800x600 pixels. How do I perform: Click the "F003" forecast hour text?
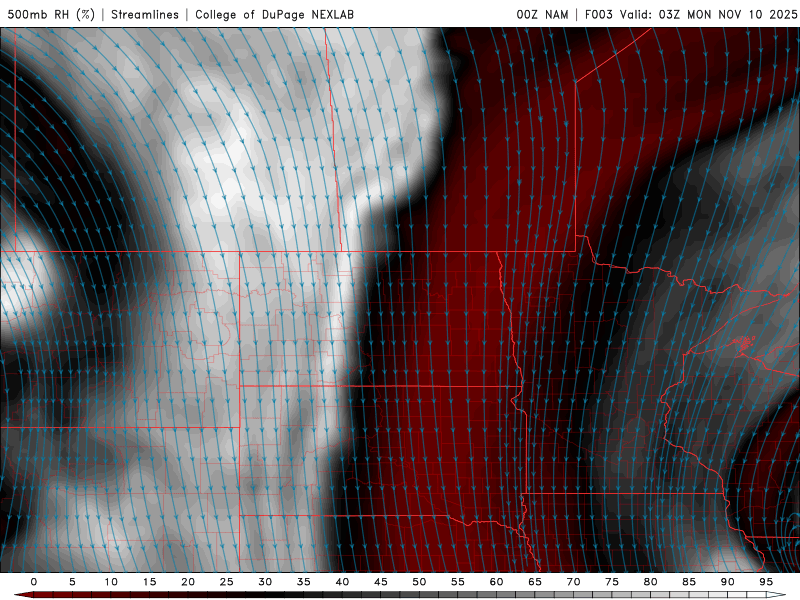pos(598,14)
